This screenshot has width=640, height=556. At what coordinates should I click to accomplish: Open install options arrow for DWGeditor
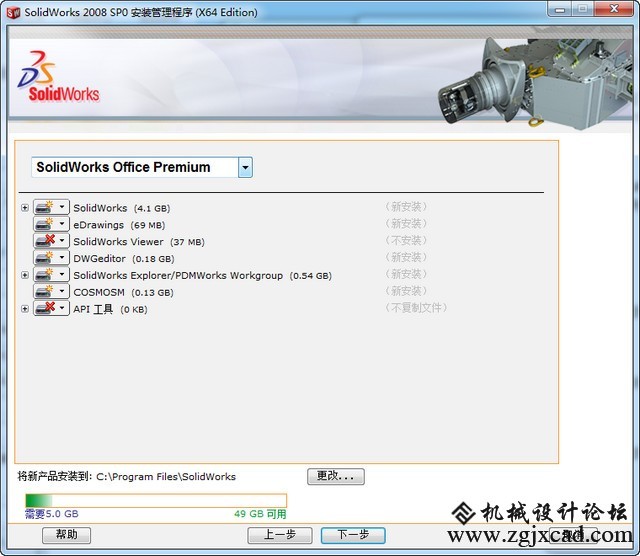(x=62, y=257)
